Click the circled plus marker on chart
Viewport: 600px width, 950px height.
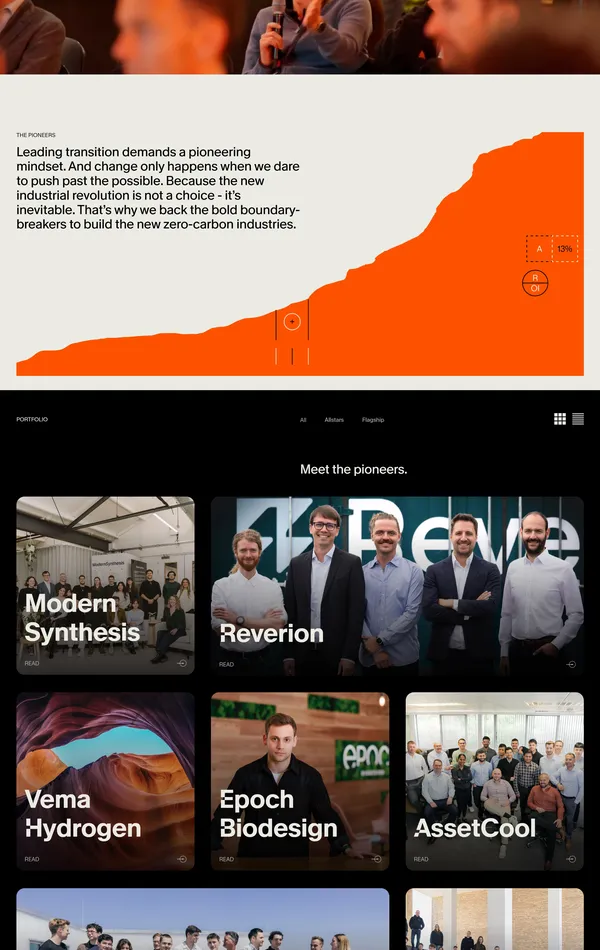point(292,321)
